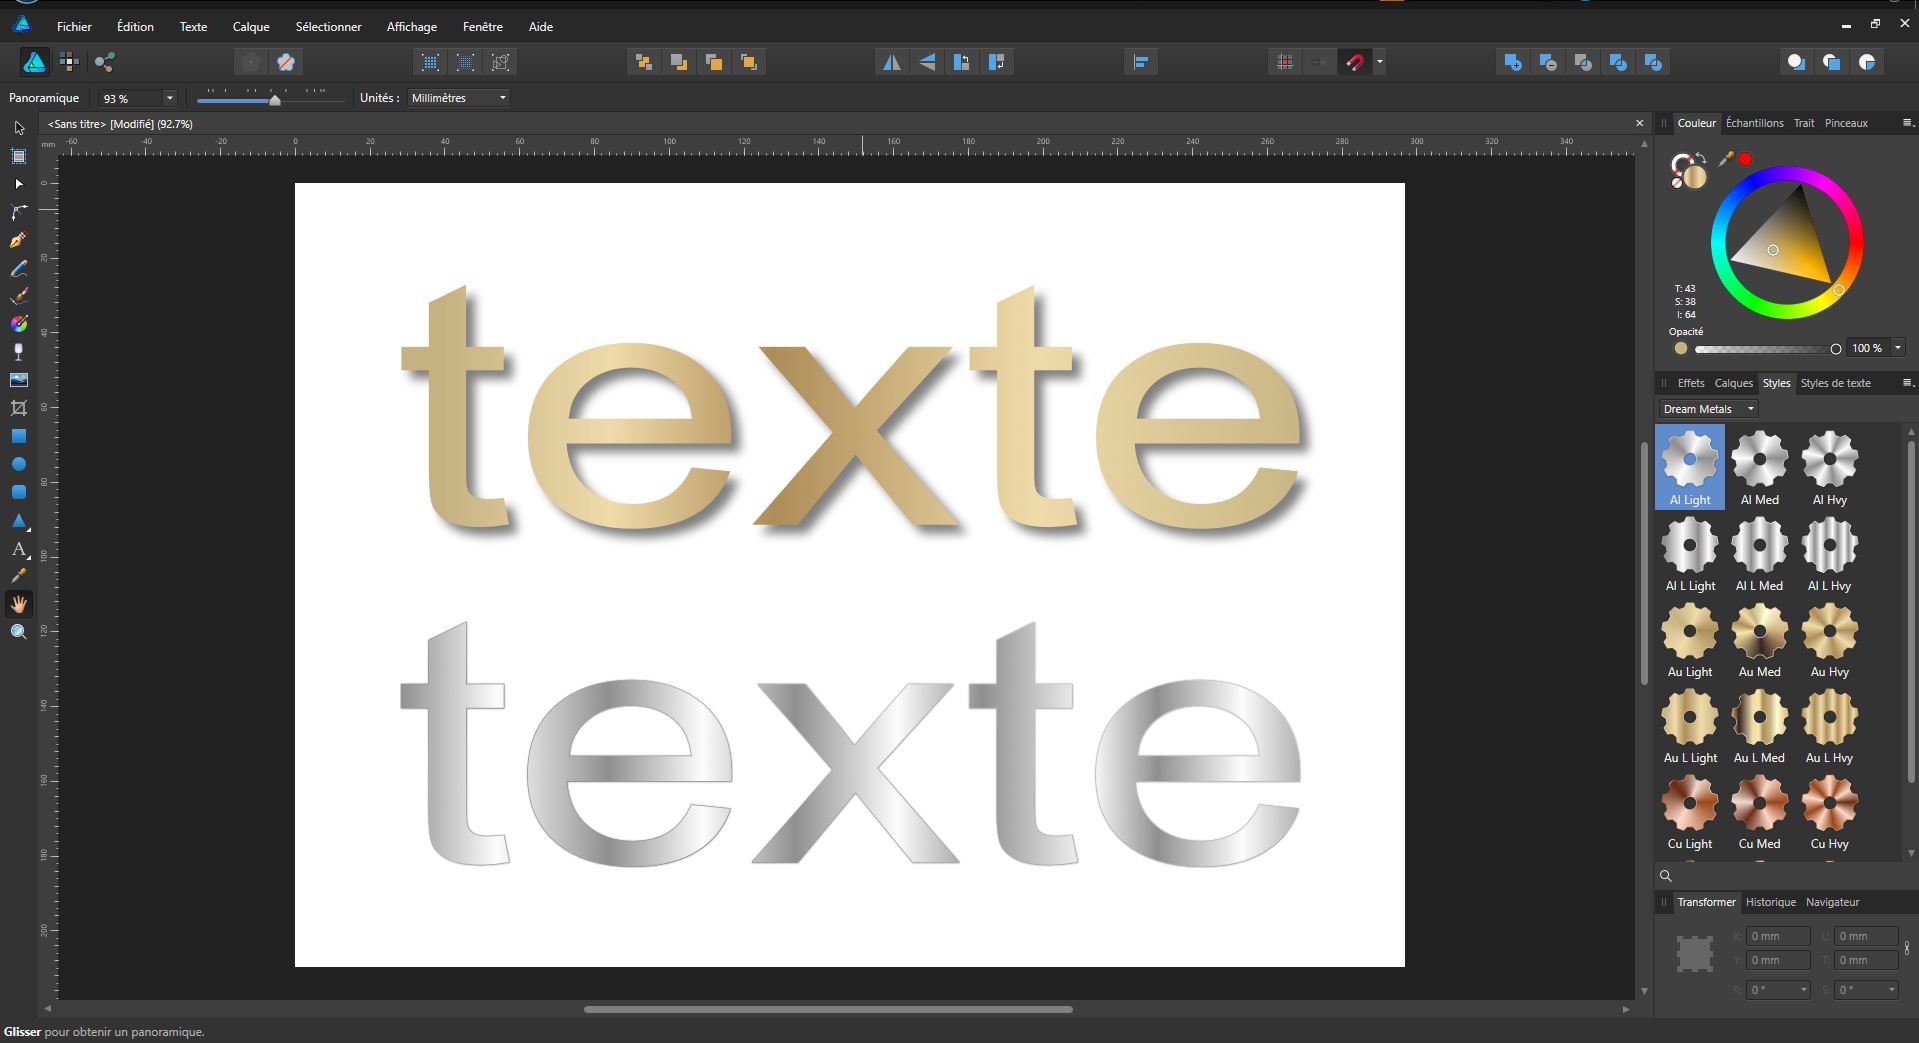The height and width of the screenshot is (1043, 1919).
Task: Apply the Au L Med style
Action: coord(1759,726)
